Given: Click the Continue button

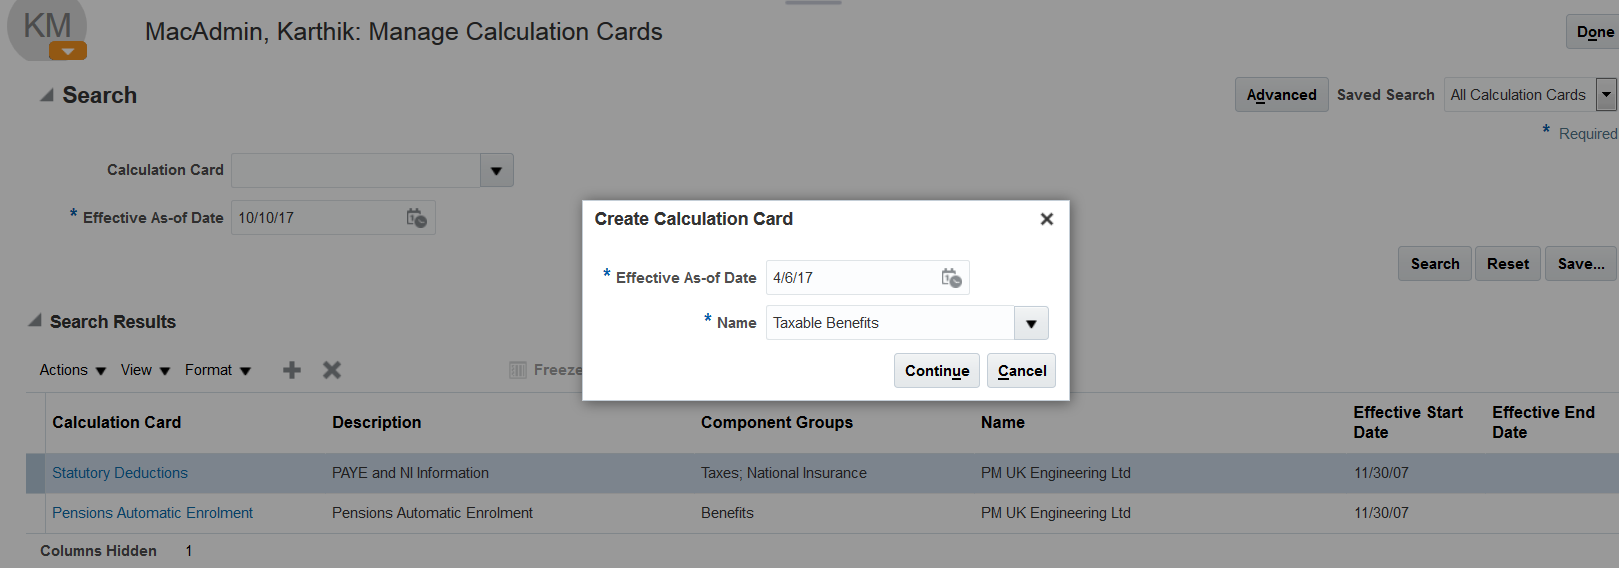Looking at the screenshot, I should 936,371.
